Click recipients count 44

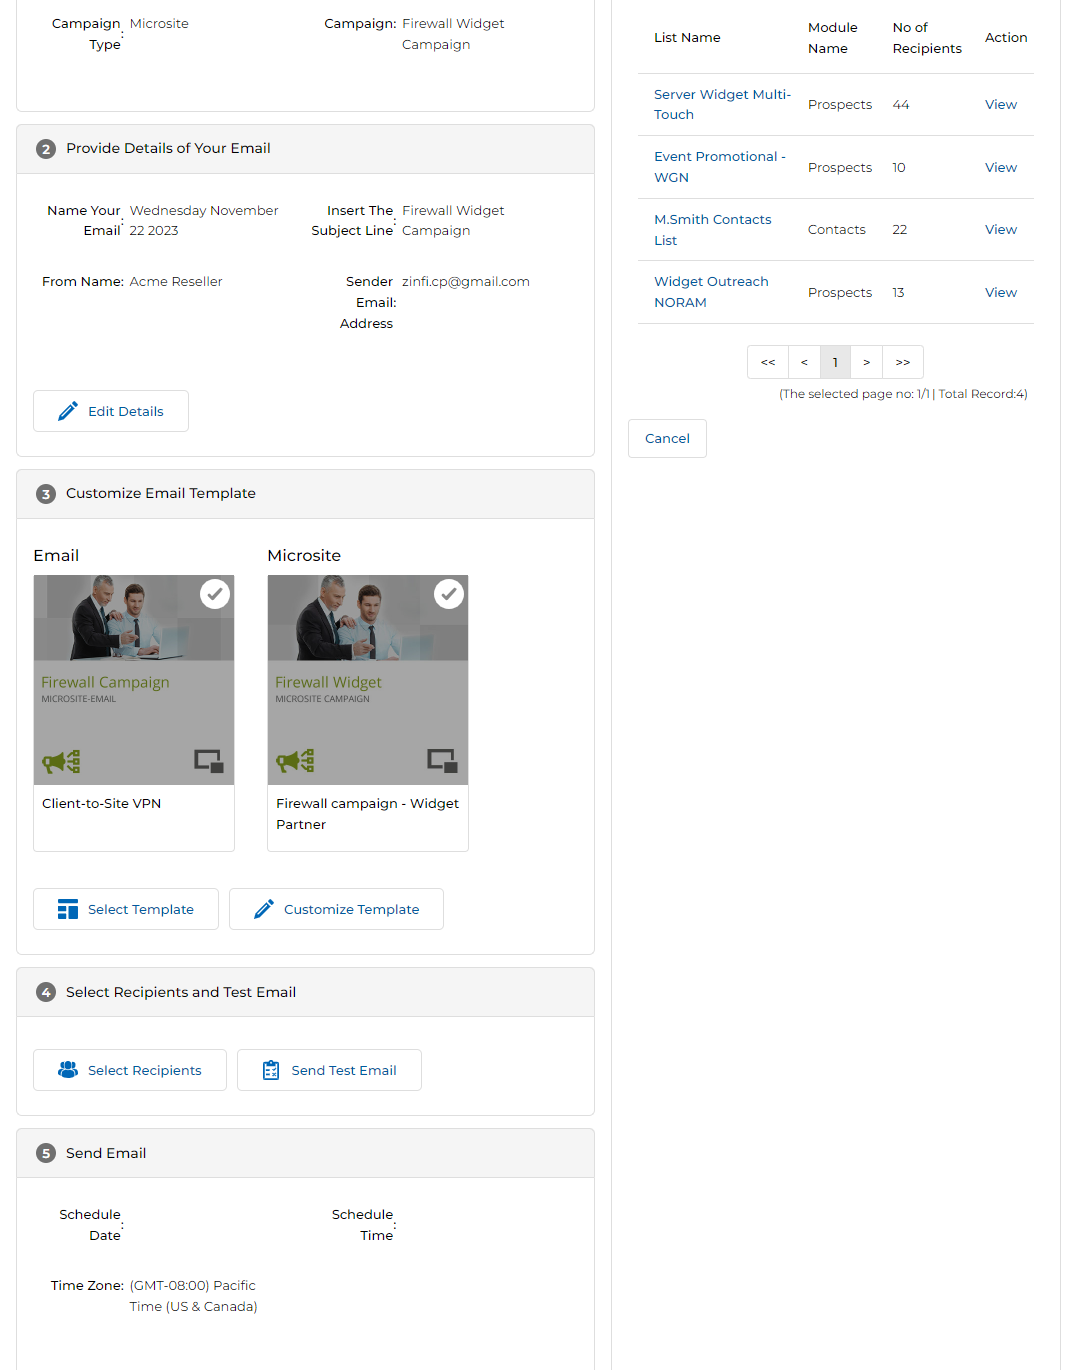(x=901, y=105)
